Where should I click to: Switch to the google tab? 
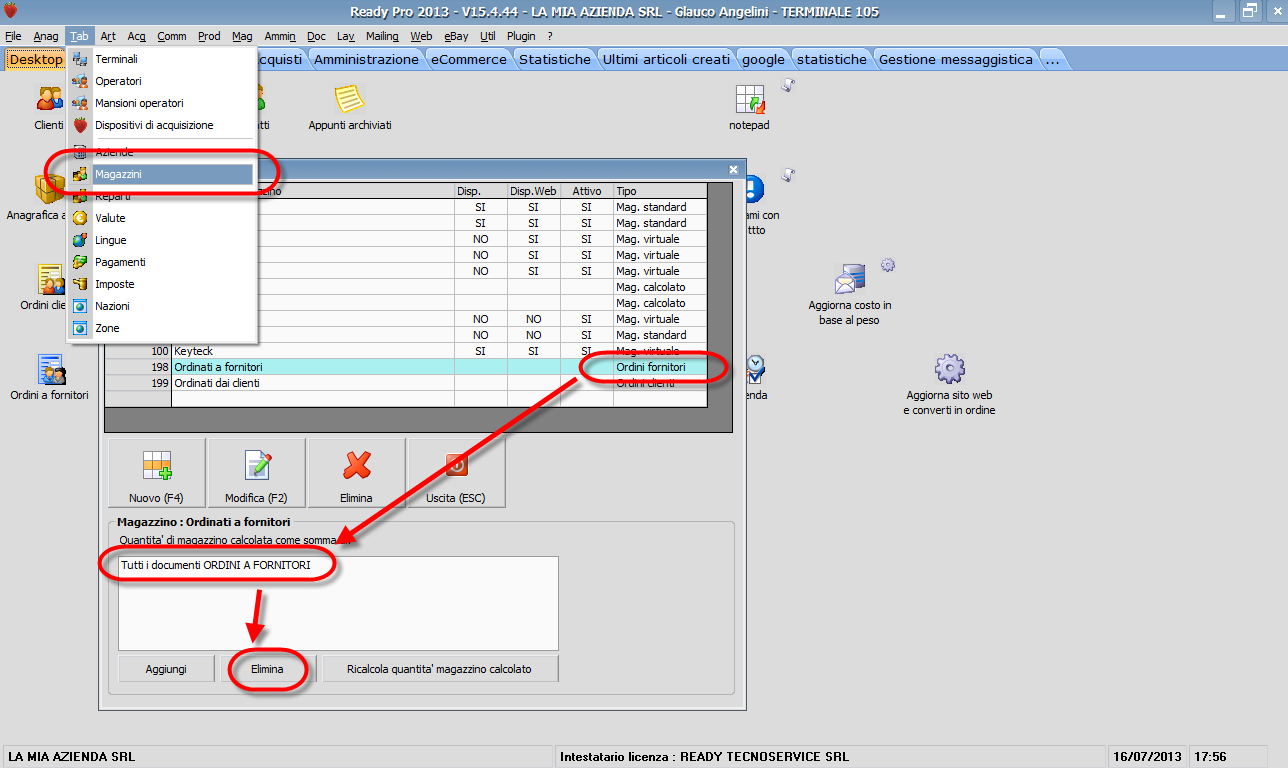(764, 59)
